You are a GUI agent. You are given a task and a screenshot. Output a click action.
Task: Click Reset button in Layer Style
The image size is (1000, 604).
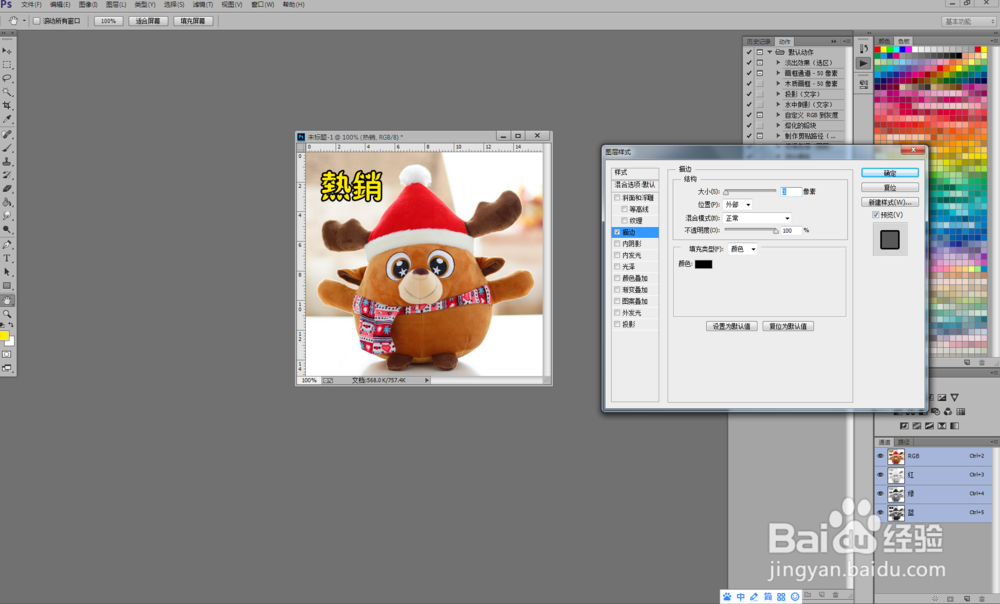point(890,188)
